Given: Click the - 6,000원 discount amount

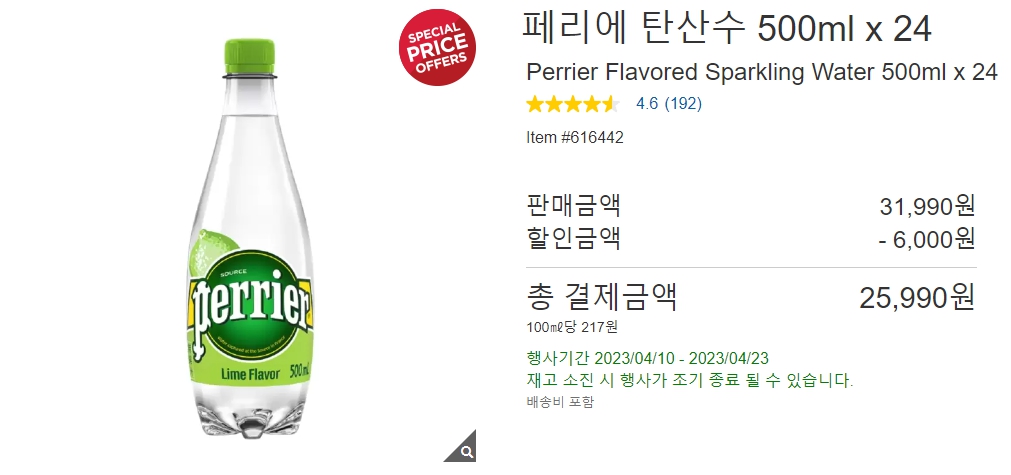Looking at the screenshot, I should pos(927,239).
